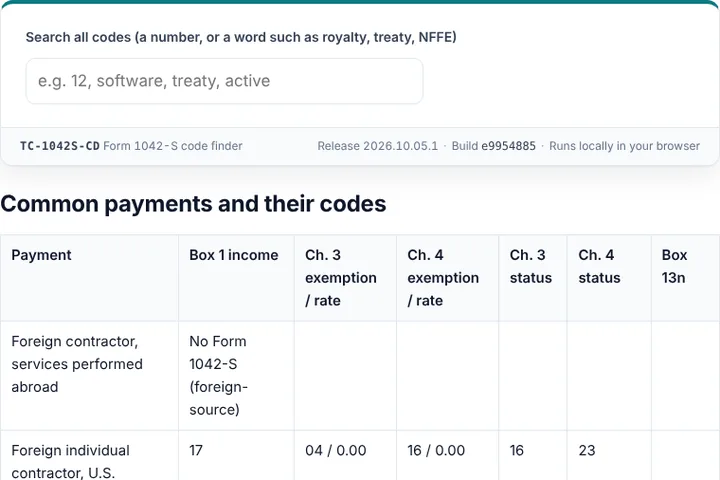Screen dimensions: 720x480
Task: Click 'Foreign individual contractor, U.S.' cell
Action: [89, 455]
